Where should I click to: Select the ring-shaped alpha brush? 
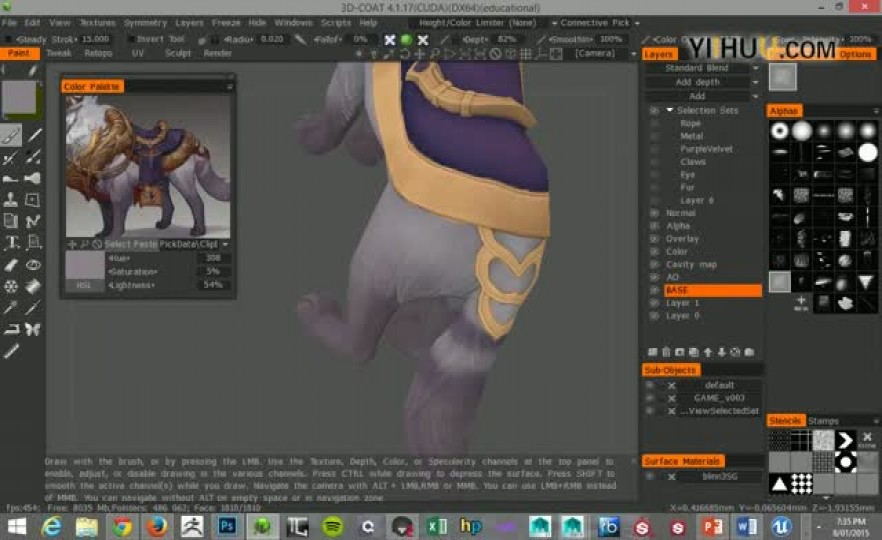[x=780, y=131]
